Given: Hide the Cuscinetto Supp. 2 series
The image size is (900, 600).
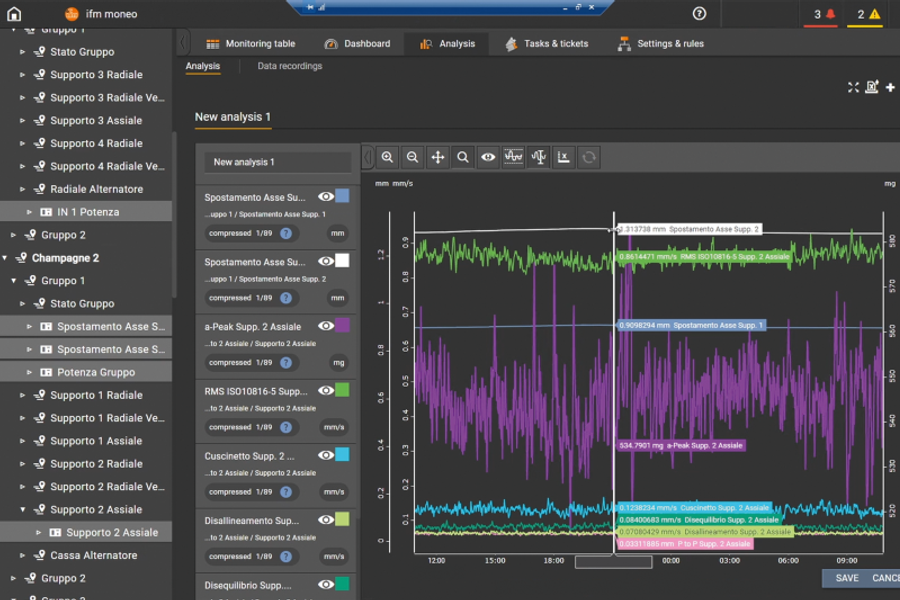Looking at the screenshot, I should pyautogui.click(x=326, y=455).
